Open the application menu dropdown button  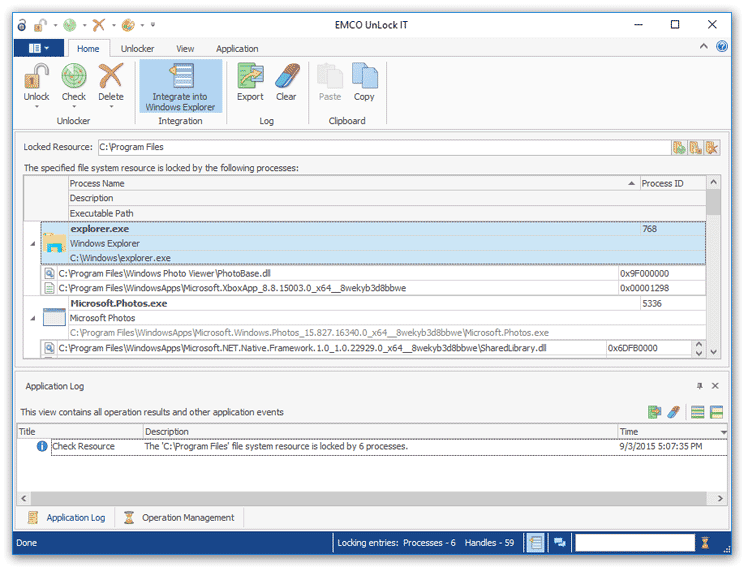pos(39,48)
